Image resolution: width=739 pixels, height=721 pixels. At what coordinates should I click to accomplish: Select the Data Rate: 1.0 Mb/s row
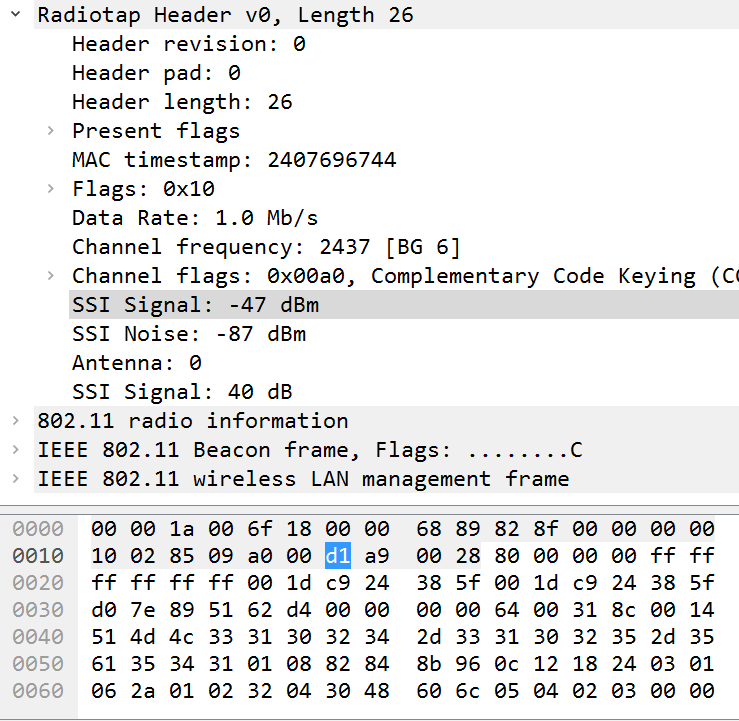click(405, 218)
